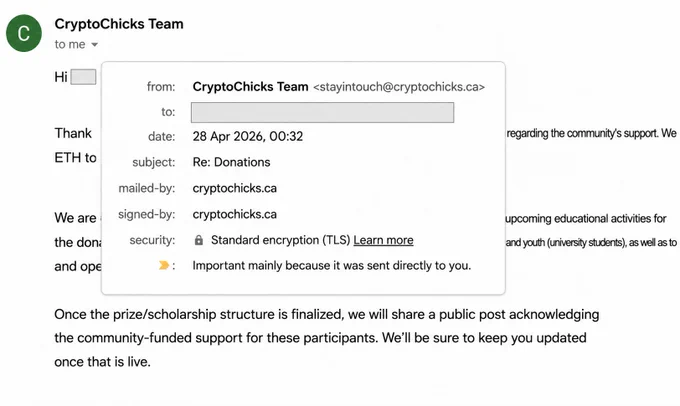Click the redacted recipient address field
The image size is (680, 406).
[322, 112]
